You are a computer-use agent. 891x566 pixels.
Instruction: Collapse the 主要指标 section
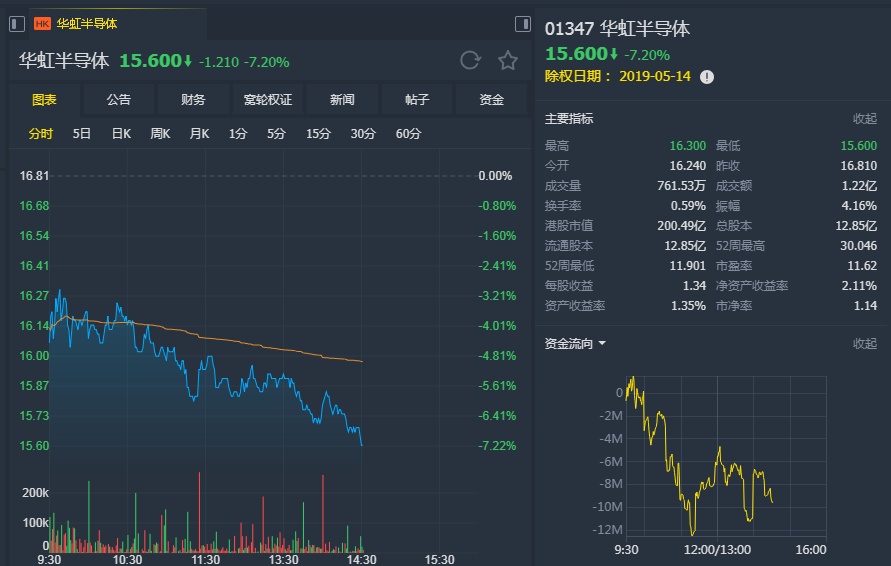click(x=864, y=118)
